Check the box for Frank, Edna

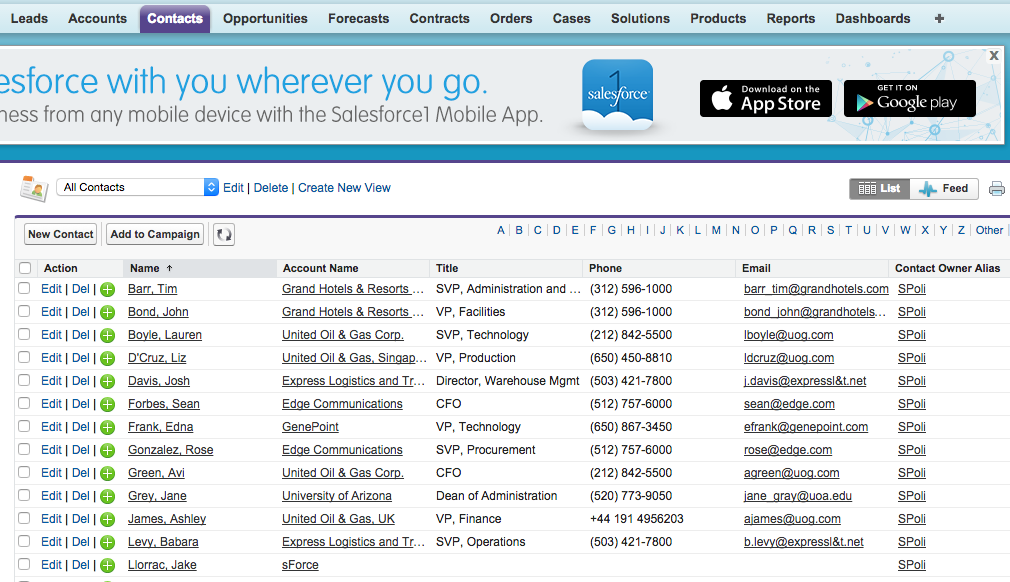click(x=24, y=426)
